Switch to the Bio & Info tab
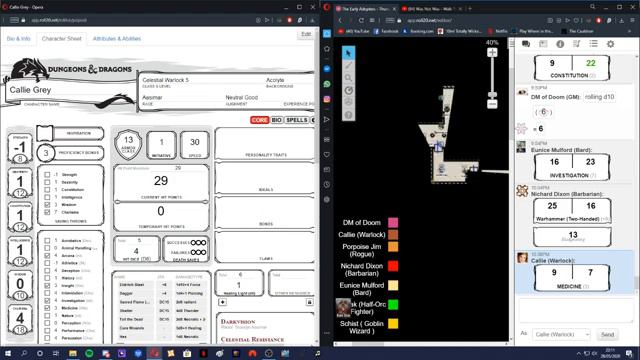640x360 pixels. tap(18, 38)
